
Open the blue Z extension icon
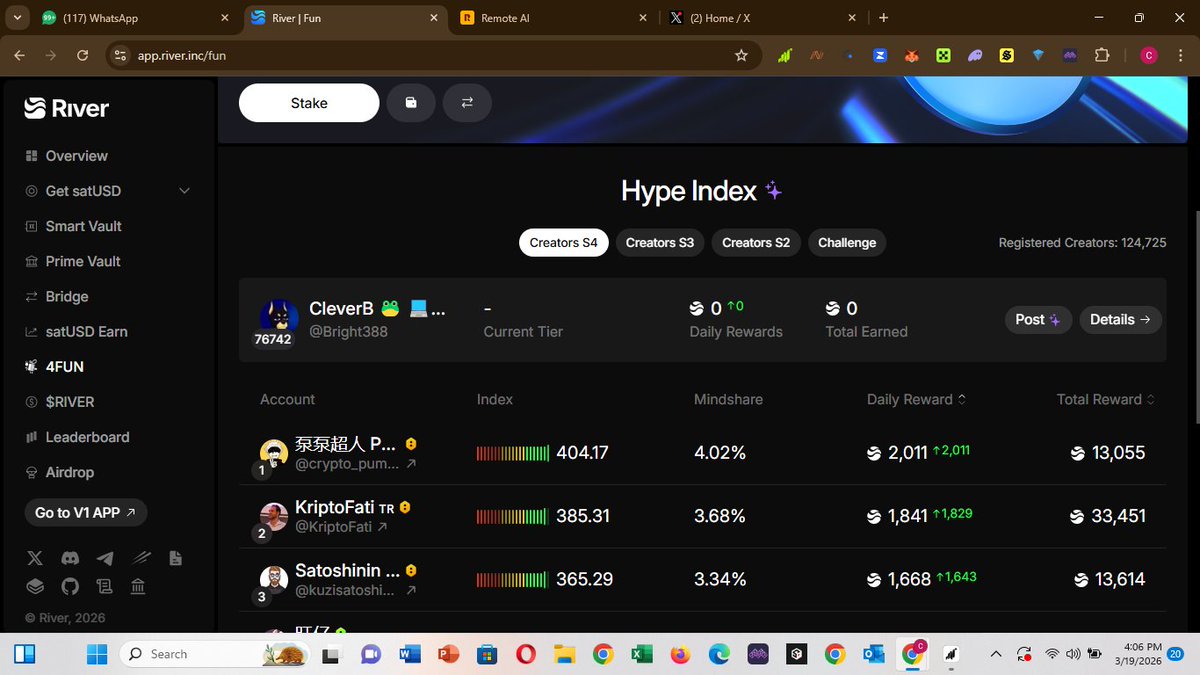(x=880, y=56)
